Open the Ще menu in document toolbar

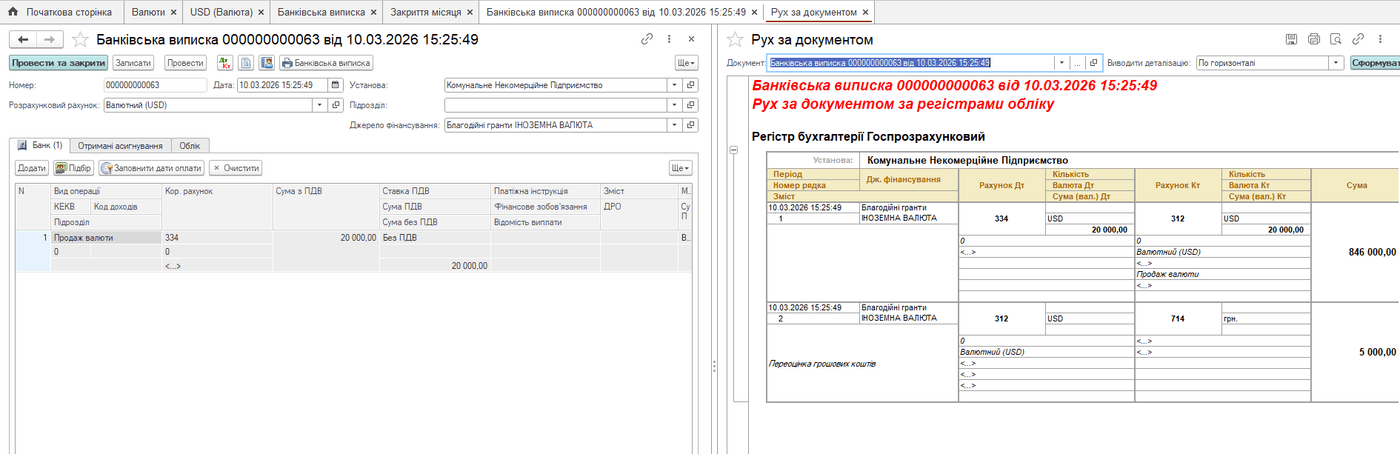pyautogui.click(x=686, y=62)
